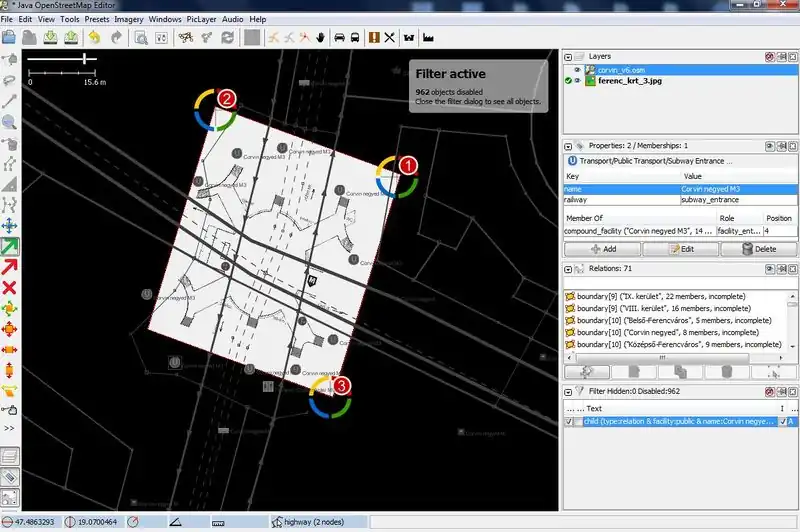The width and height of the screenshot is (800, 532).
Task: Toggle visibility of corvin_v6.osm layer
Action: [578, 69]
